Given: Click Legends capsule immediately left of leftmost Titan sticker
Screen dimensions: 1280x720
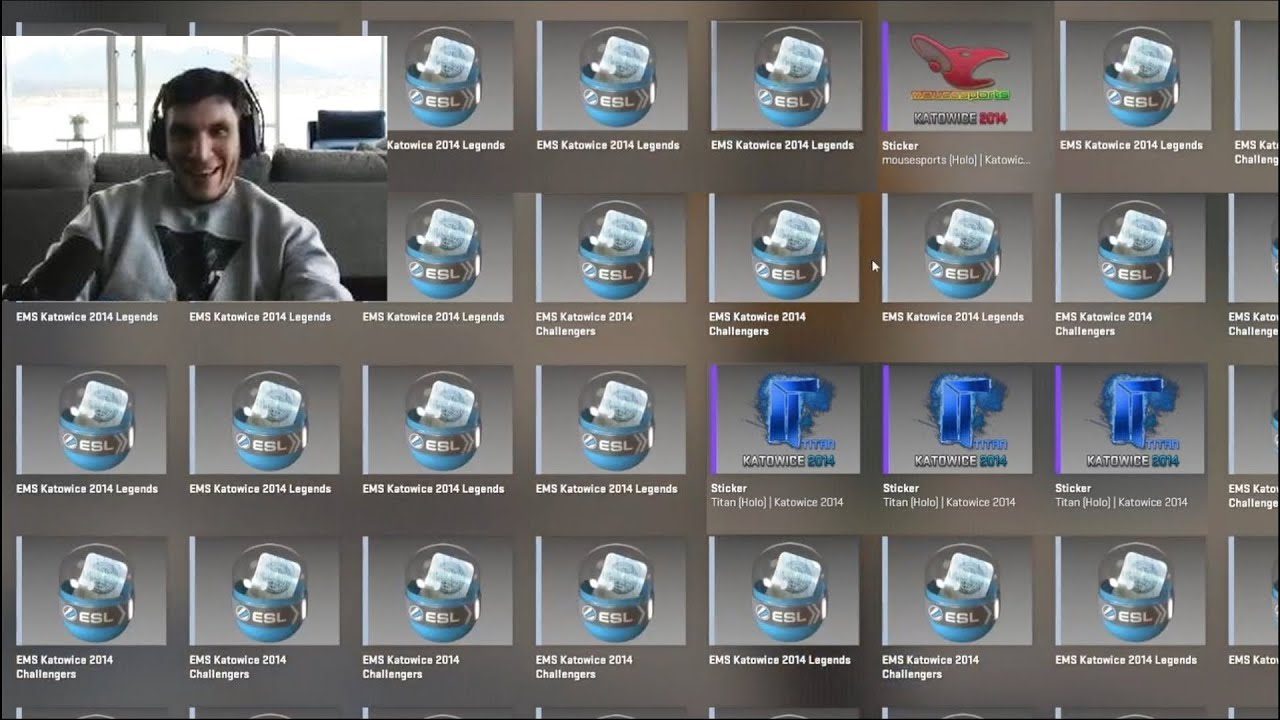Looking at the screenshot, I should pyautogui.click(x=612, y=421).
